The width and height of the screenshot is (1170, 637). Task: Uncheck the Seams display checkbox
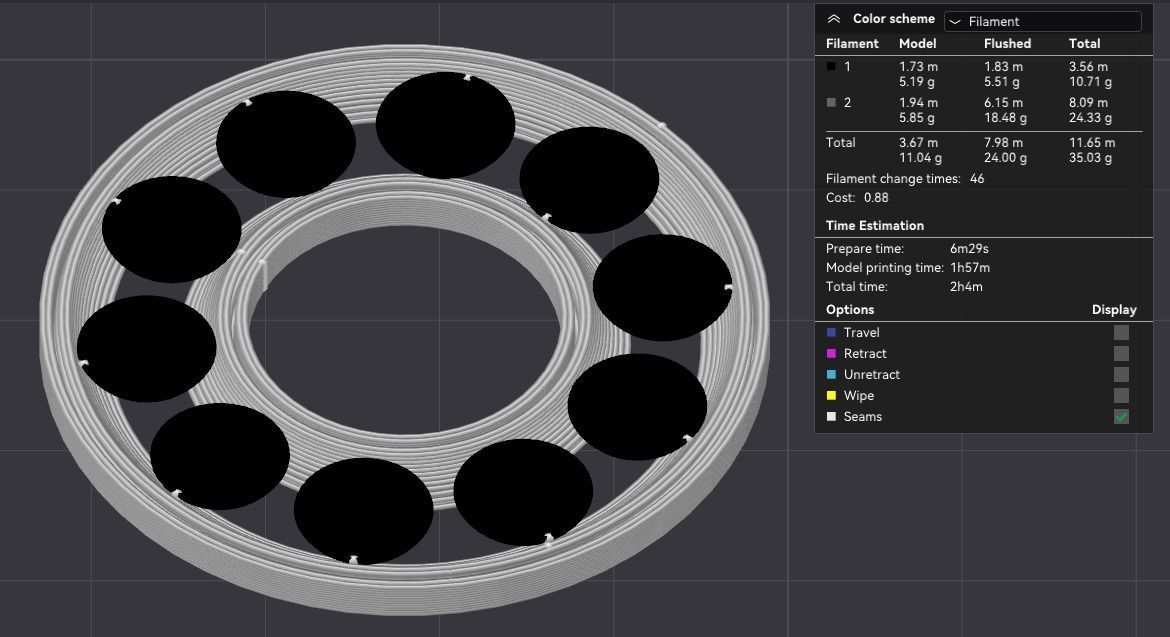click(x=1121, y=416)
